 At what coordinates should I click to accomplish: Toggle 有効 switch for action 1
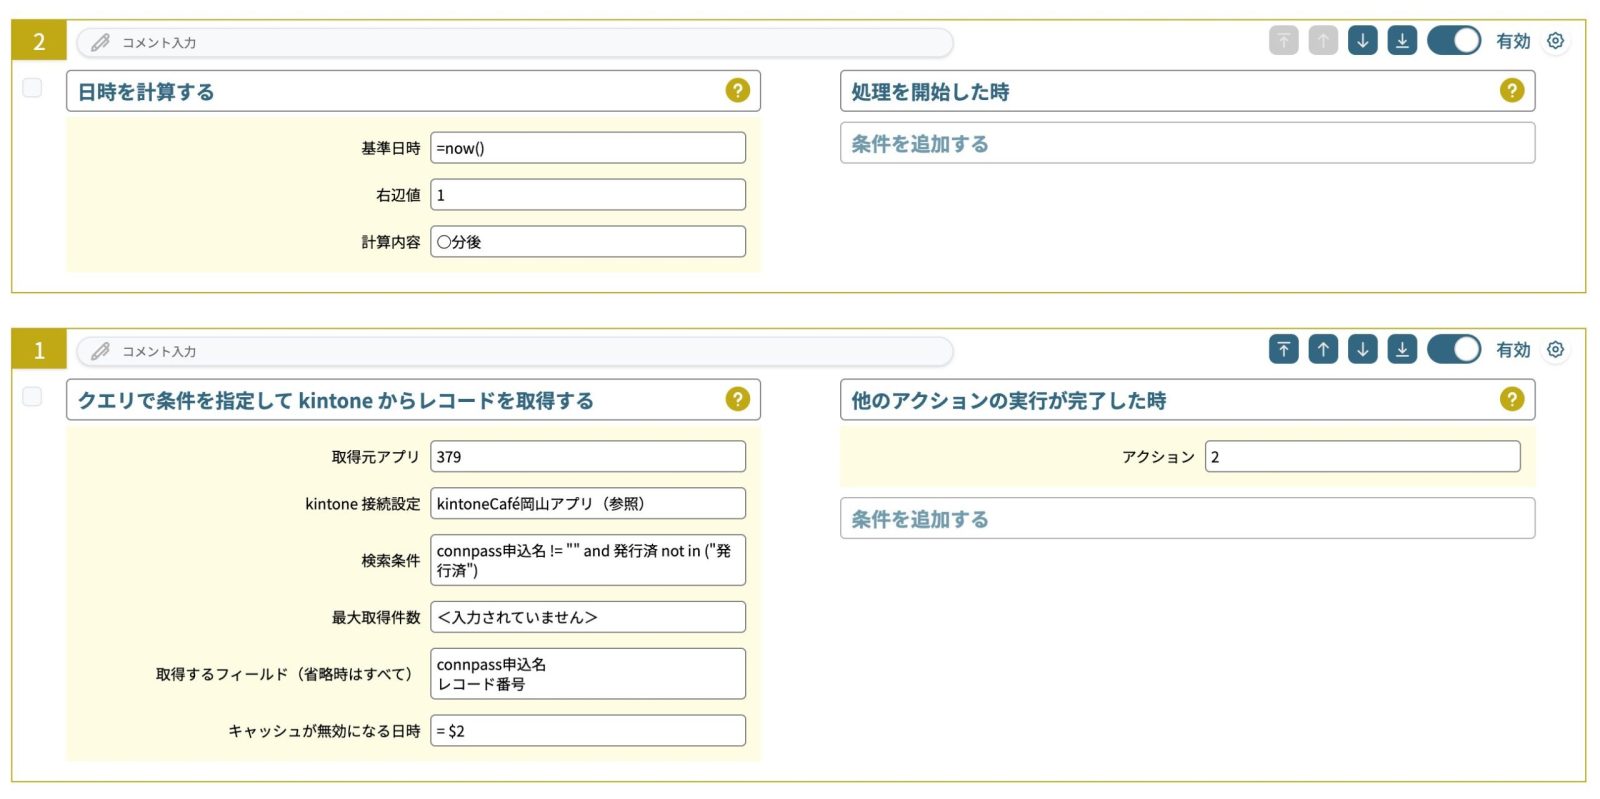[x=1454, y=349]
